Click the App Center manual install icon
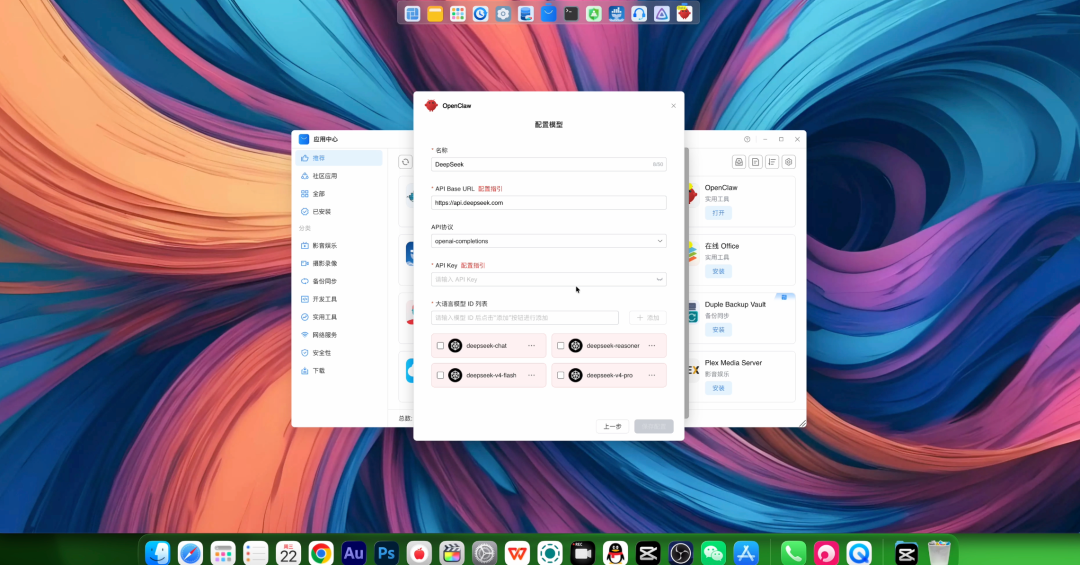 739,162
